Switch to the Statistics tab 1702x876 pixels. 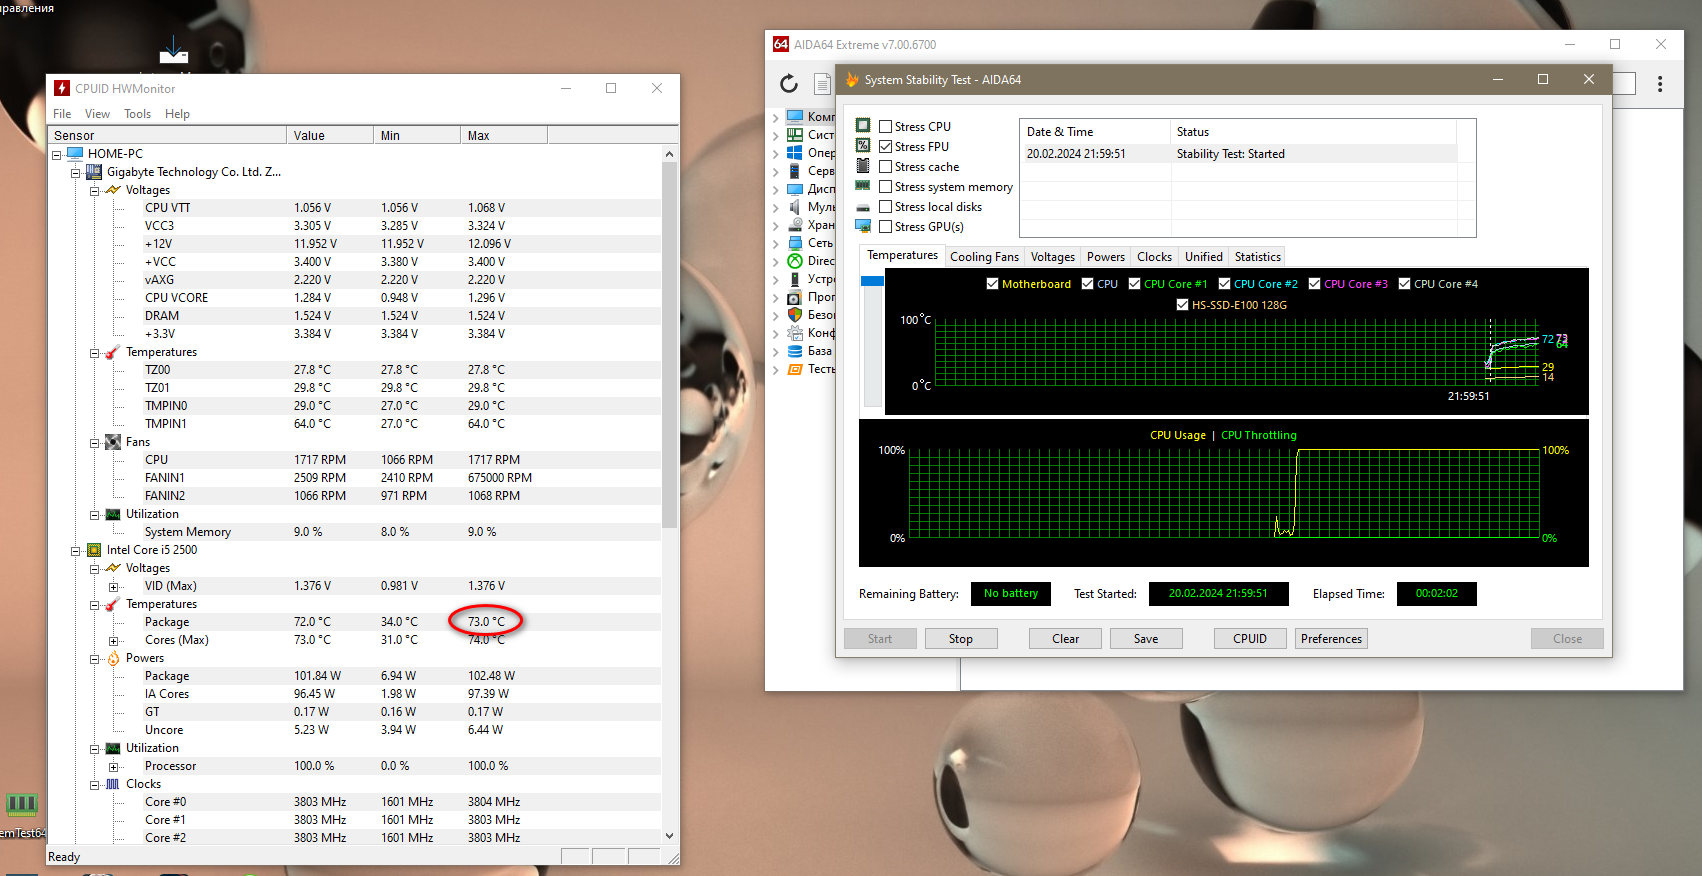pos(1257,257)
